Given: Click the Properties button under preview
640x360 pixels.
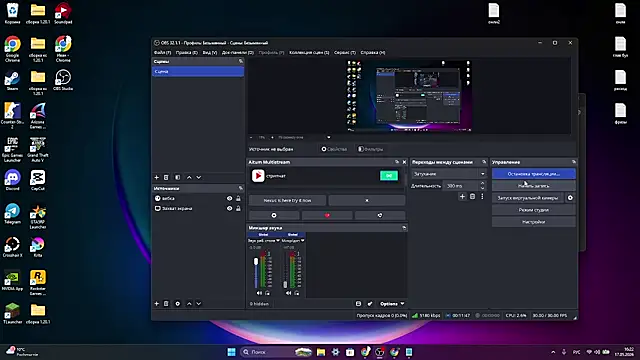Looking at the screenshot, I should click(x=334, y=149).
